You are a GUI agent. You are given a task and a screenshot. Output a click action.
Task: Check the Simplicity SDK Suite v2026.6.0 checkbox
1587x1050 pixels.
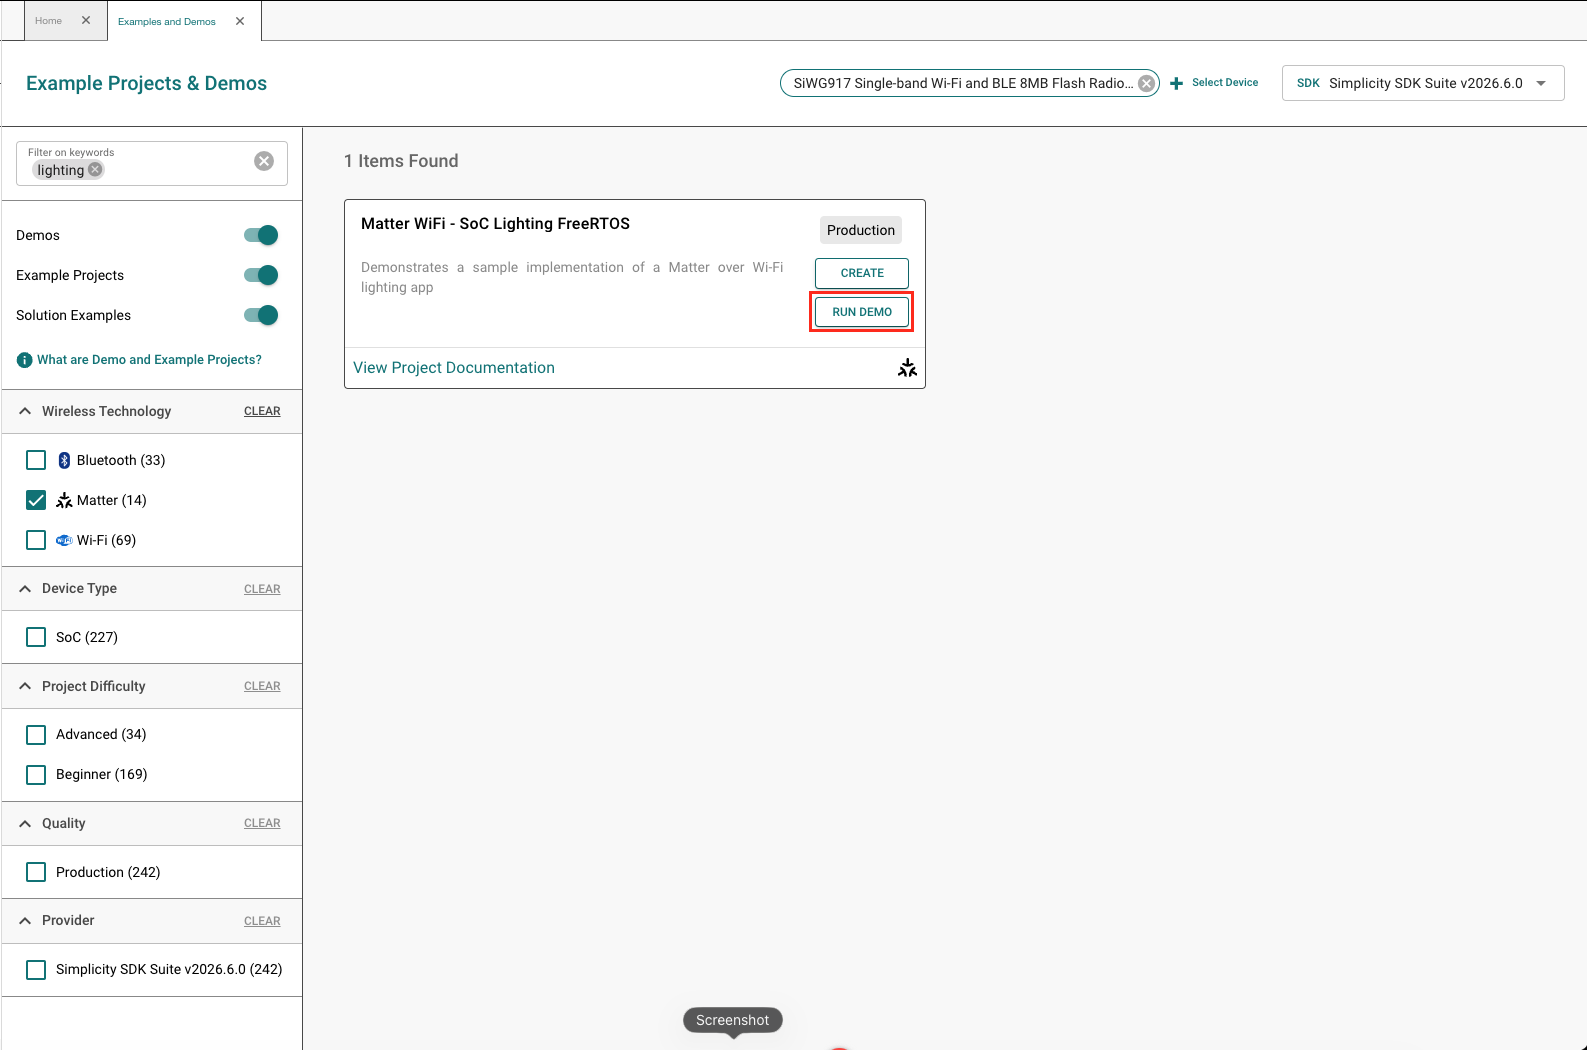(x=36, y=970)
